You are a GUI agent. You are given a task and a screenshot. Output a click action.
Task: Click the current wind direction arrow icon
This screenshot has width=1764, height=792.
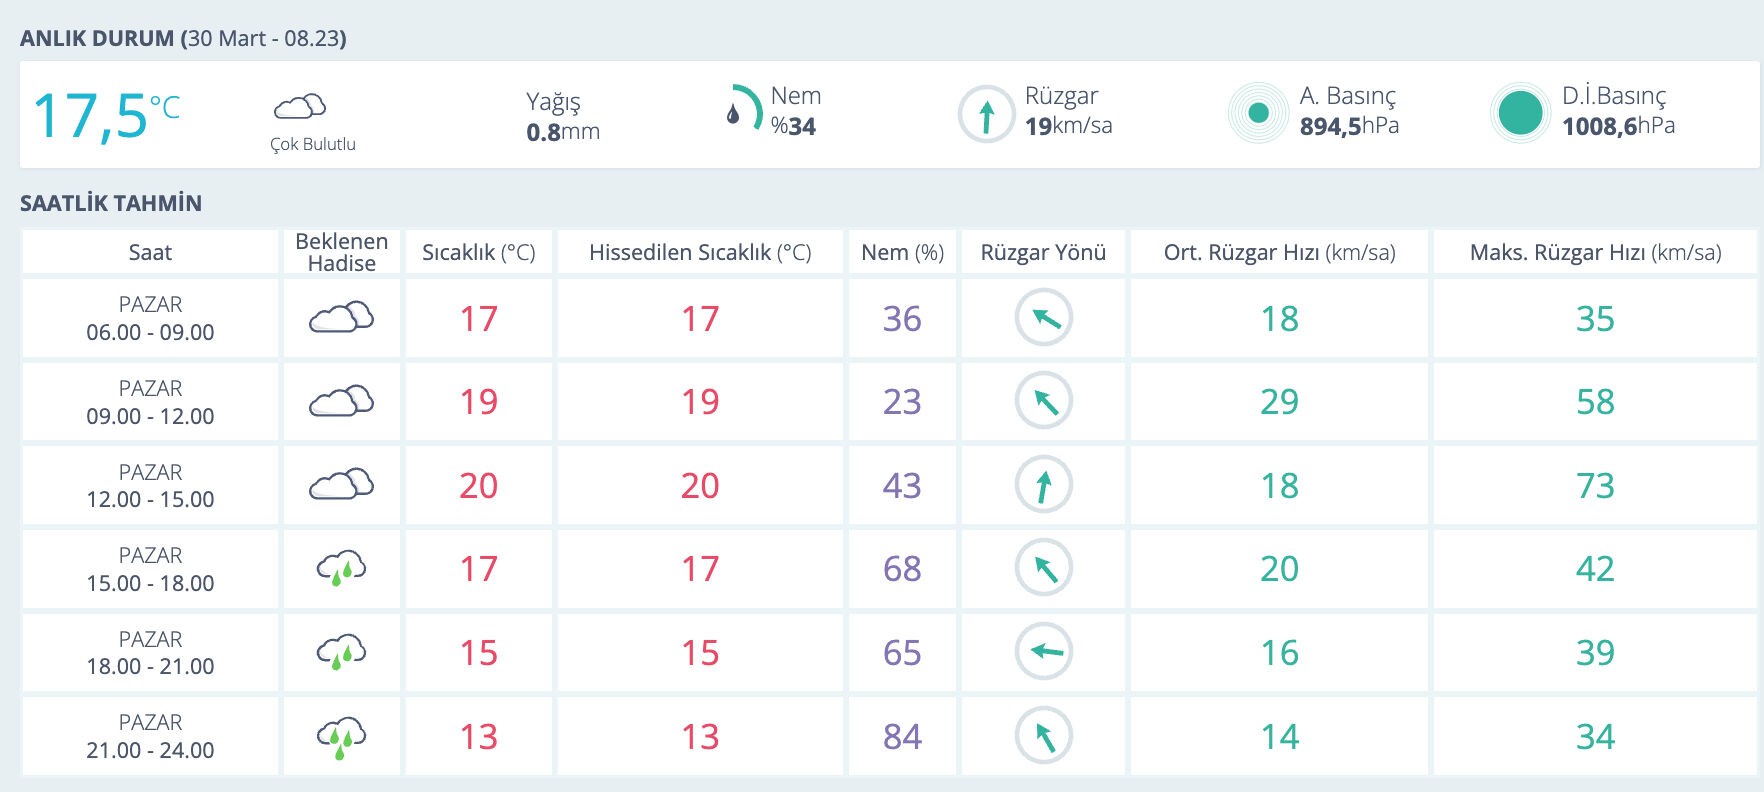coord(986,115)
